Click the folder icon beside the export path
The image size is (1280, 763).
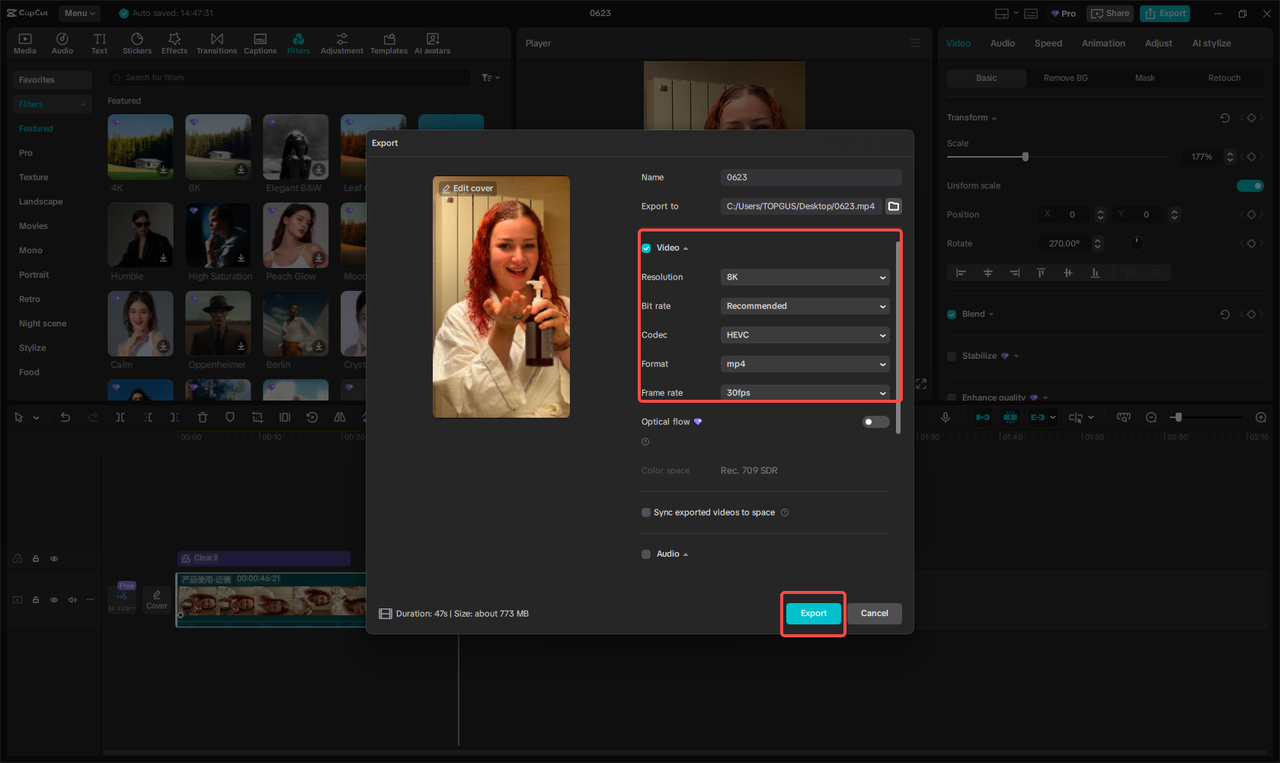coord(893,206)
